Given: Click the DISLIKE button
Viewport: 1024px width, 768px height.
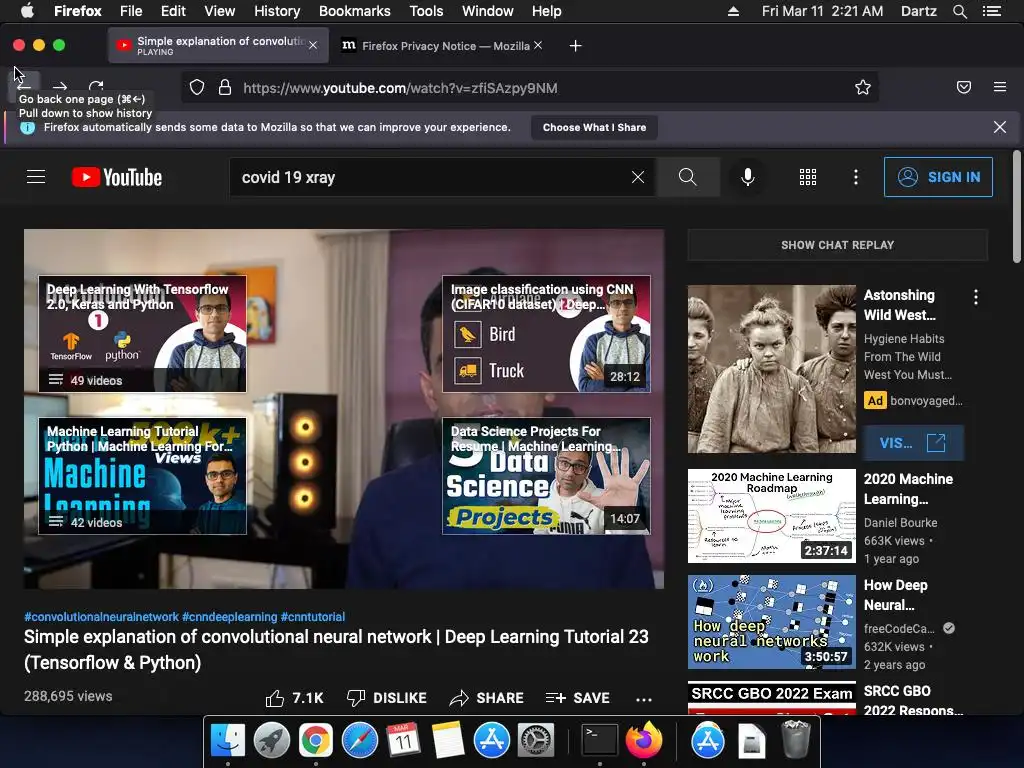Looking at the screenshot, I should [x=387, y=698].
